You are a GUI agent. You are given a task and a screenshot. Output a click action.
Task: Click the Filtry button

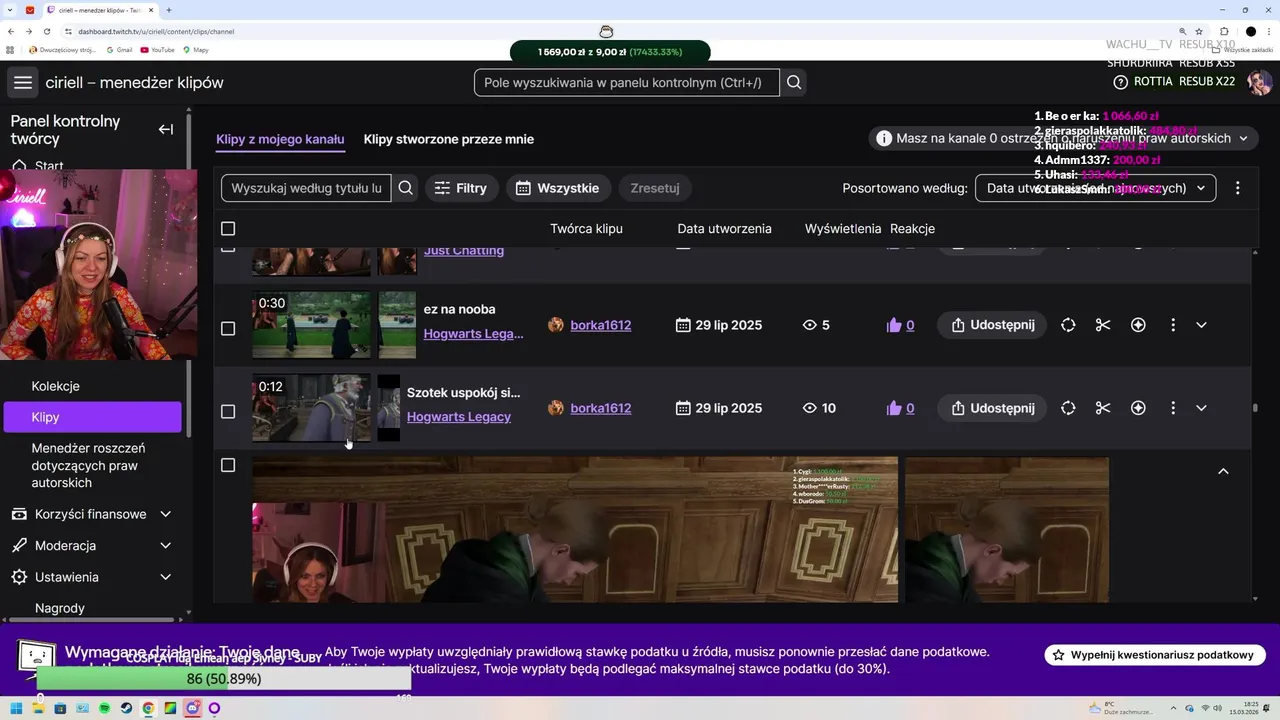tap(461, 188)
